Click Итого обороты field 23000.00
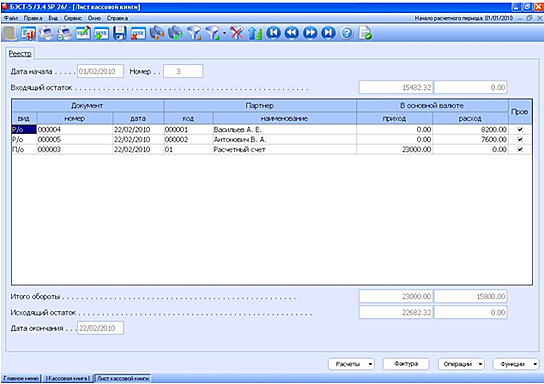 pos(396,296)
